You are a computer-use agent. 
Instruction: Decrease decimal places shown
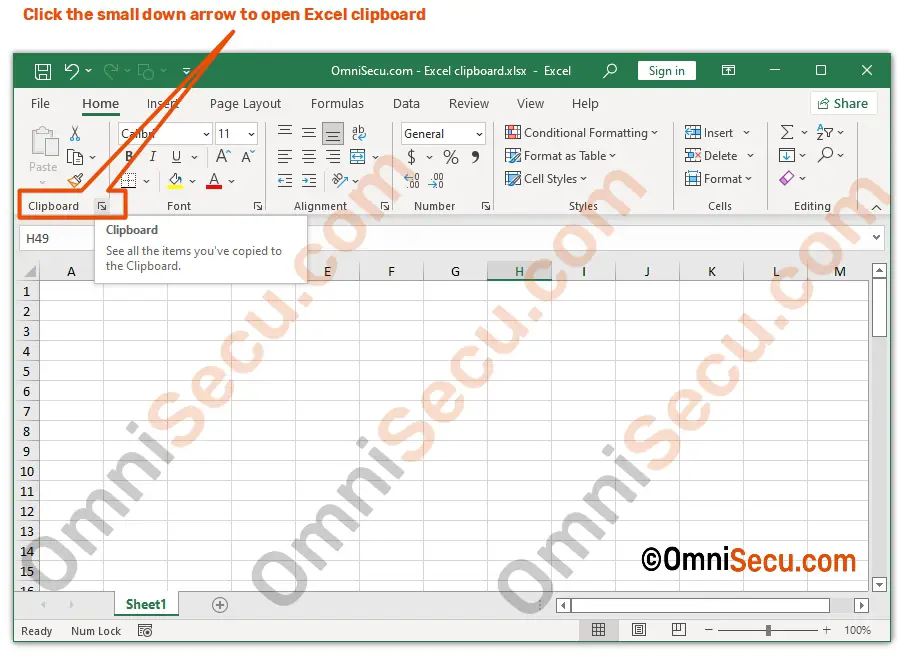(436, 181)
